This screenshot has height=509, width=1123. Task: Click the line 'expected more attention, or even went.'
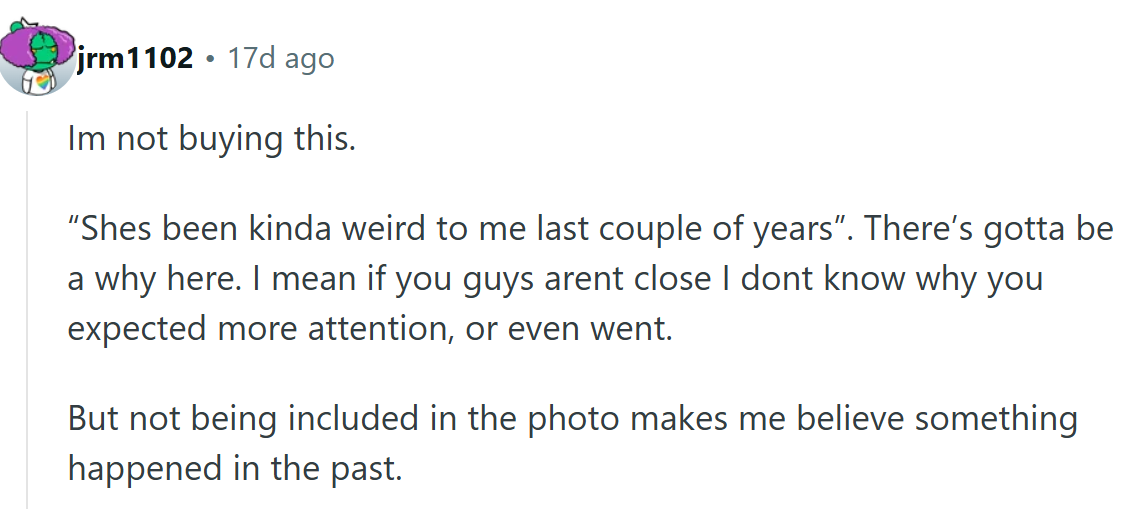tap(370, 327)
